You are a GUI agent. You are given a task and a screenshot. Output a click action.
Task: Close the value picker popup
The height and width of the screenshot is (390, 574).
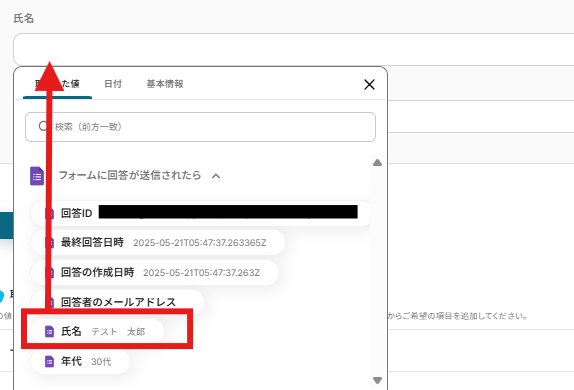point(369,85)
